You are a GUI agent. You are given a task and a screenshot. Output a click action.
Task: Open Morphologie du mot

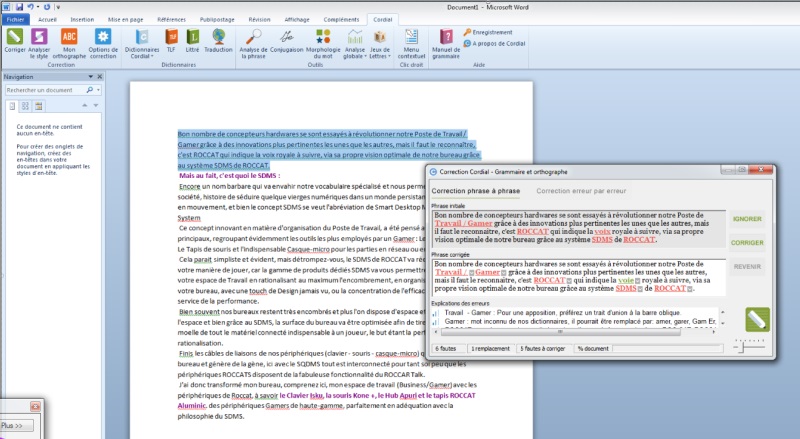(323, 43)
